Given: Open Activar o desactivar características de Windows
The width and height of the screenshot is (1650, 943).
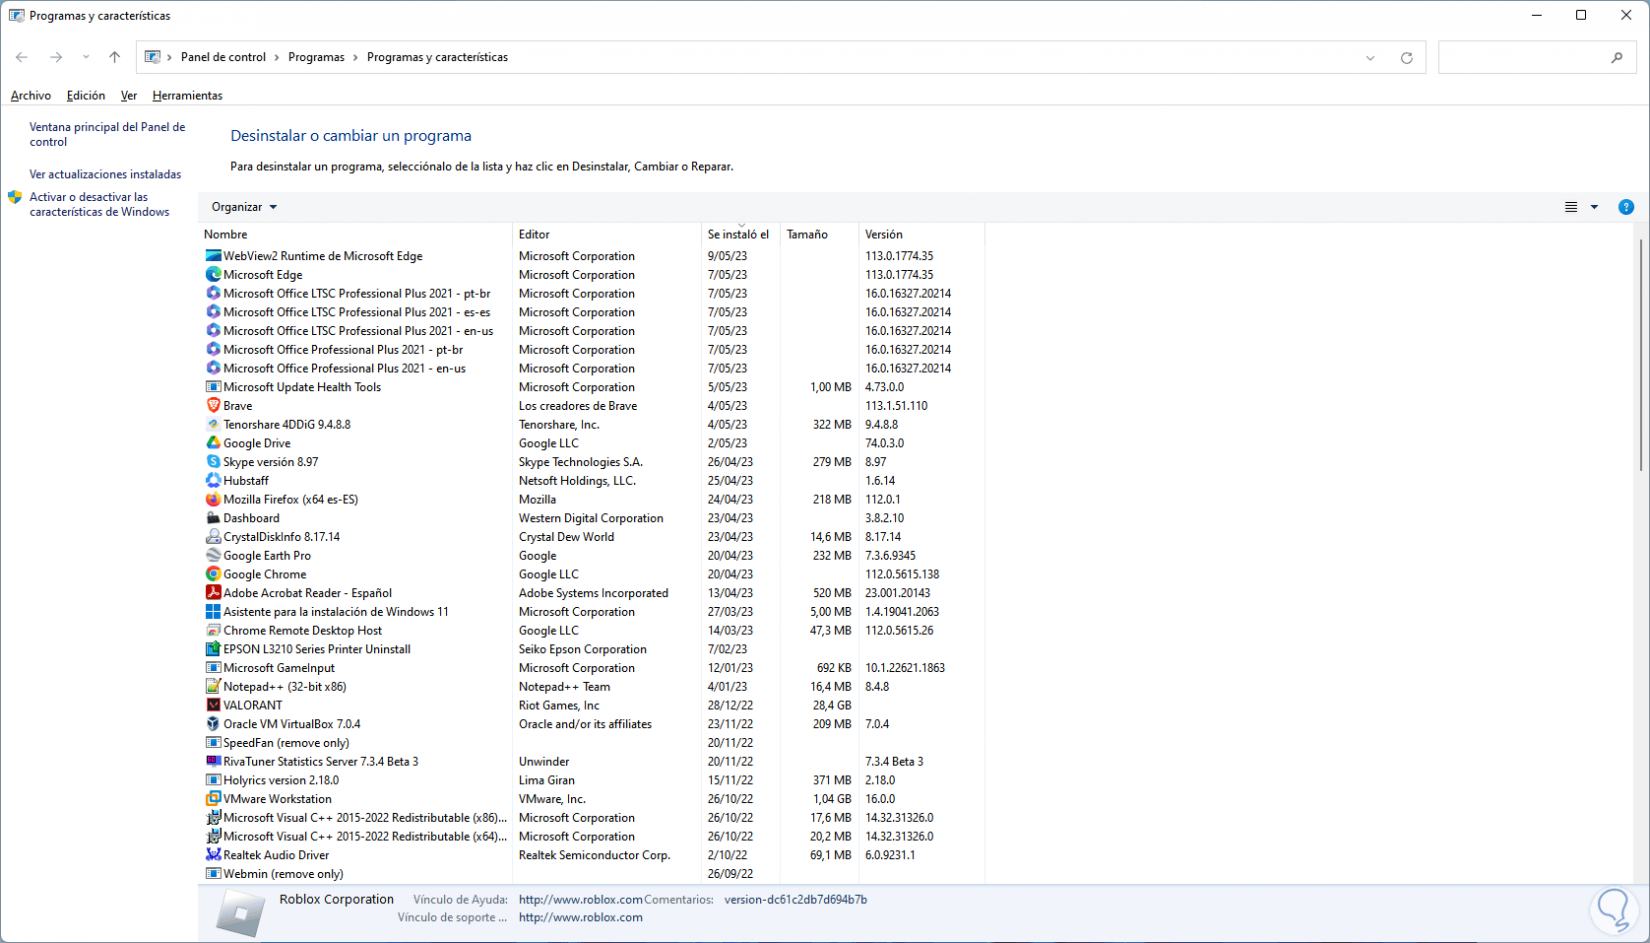Looking at the screenshot, I should 99,205.
